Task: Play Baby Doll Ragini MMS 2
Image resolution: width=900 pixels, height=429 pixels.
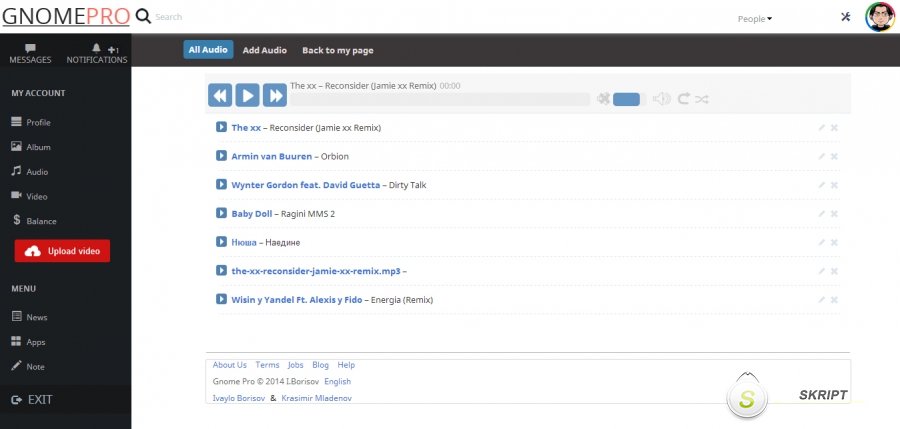Action: pyautogui.click(x=221, y=213)
